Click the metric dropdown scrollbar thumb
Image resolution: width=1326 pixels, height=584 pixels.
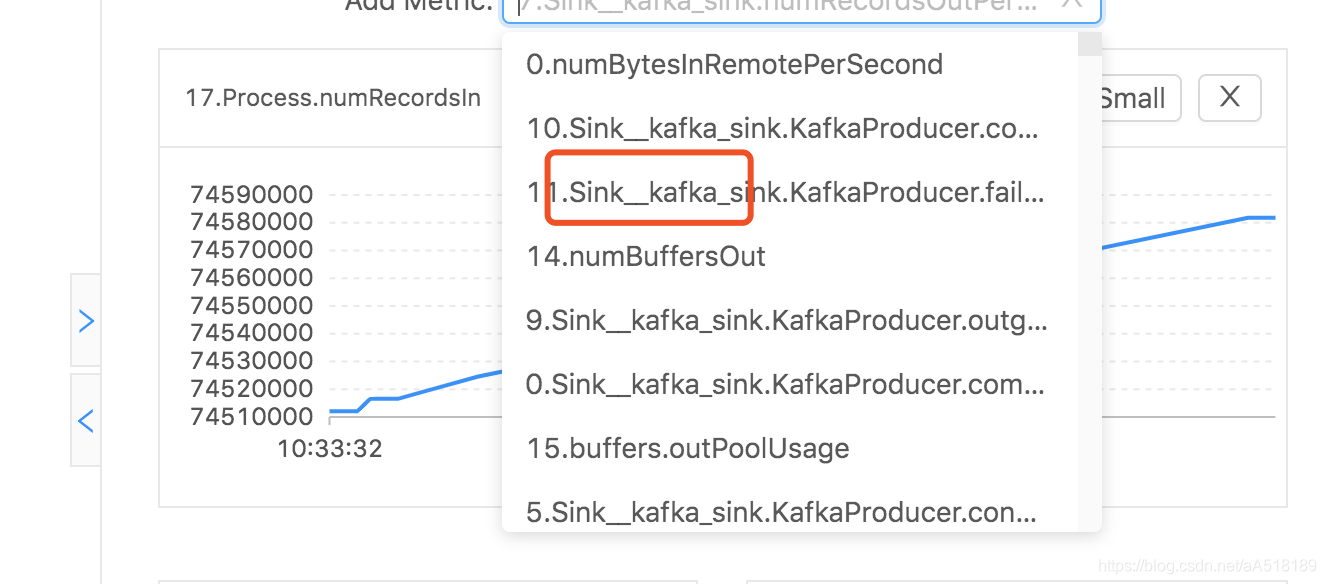(x=1089, y=44)
